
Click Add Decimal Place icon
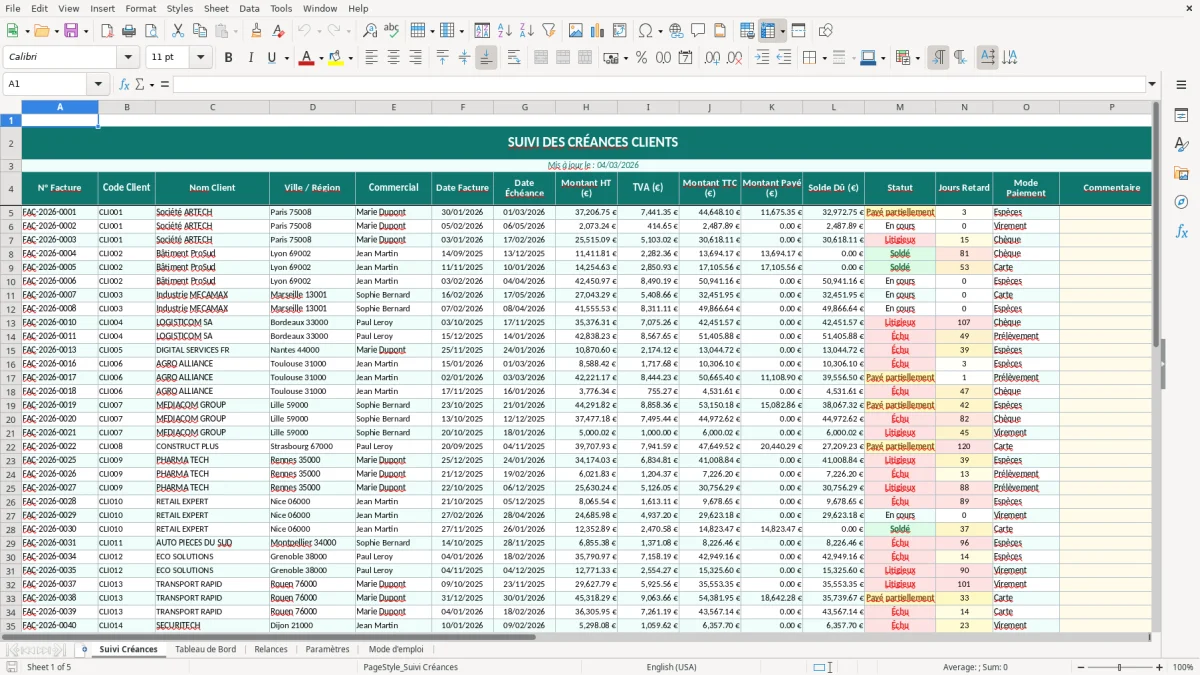[712, 58]
